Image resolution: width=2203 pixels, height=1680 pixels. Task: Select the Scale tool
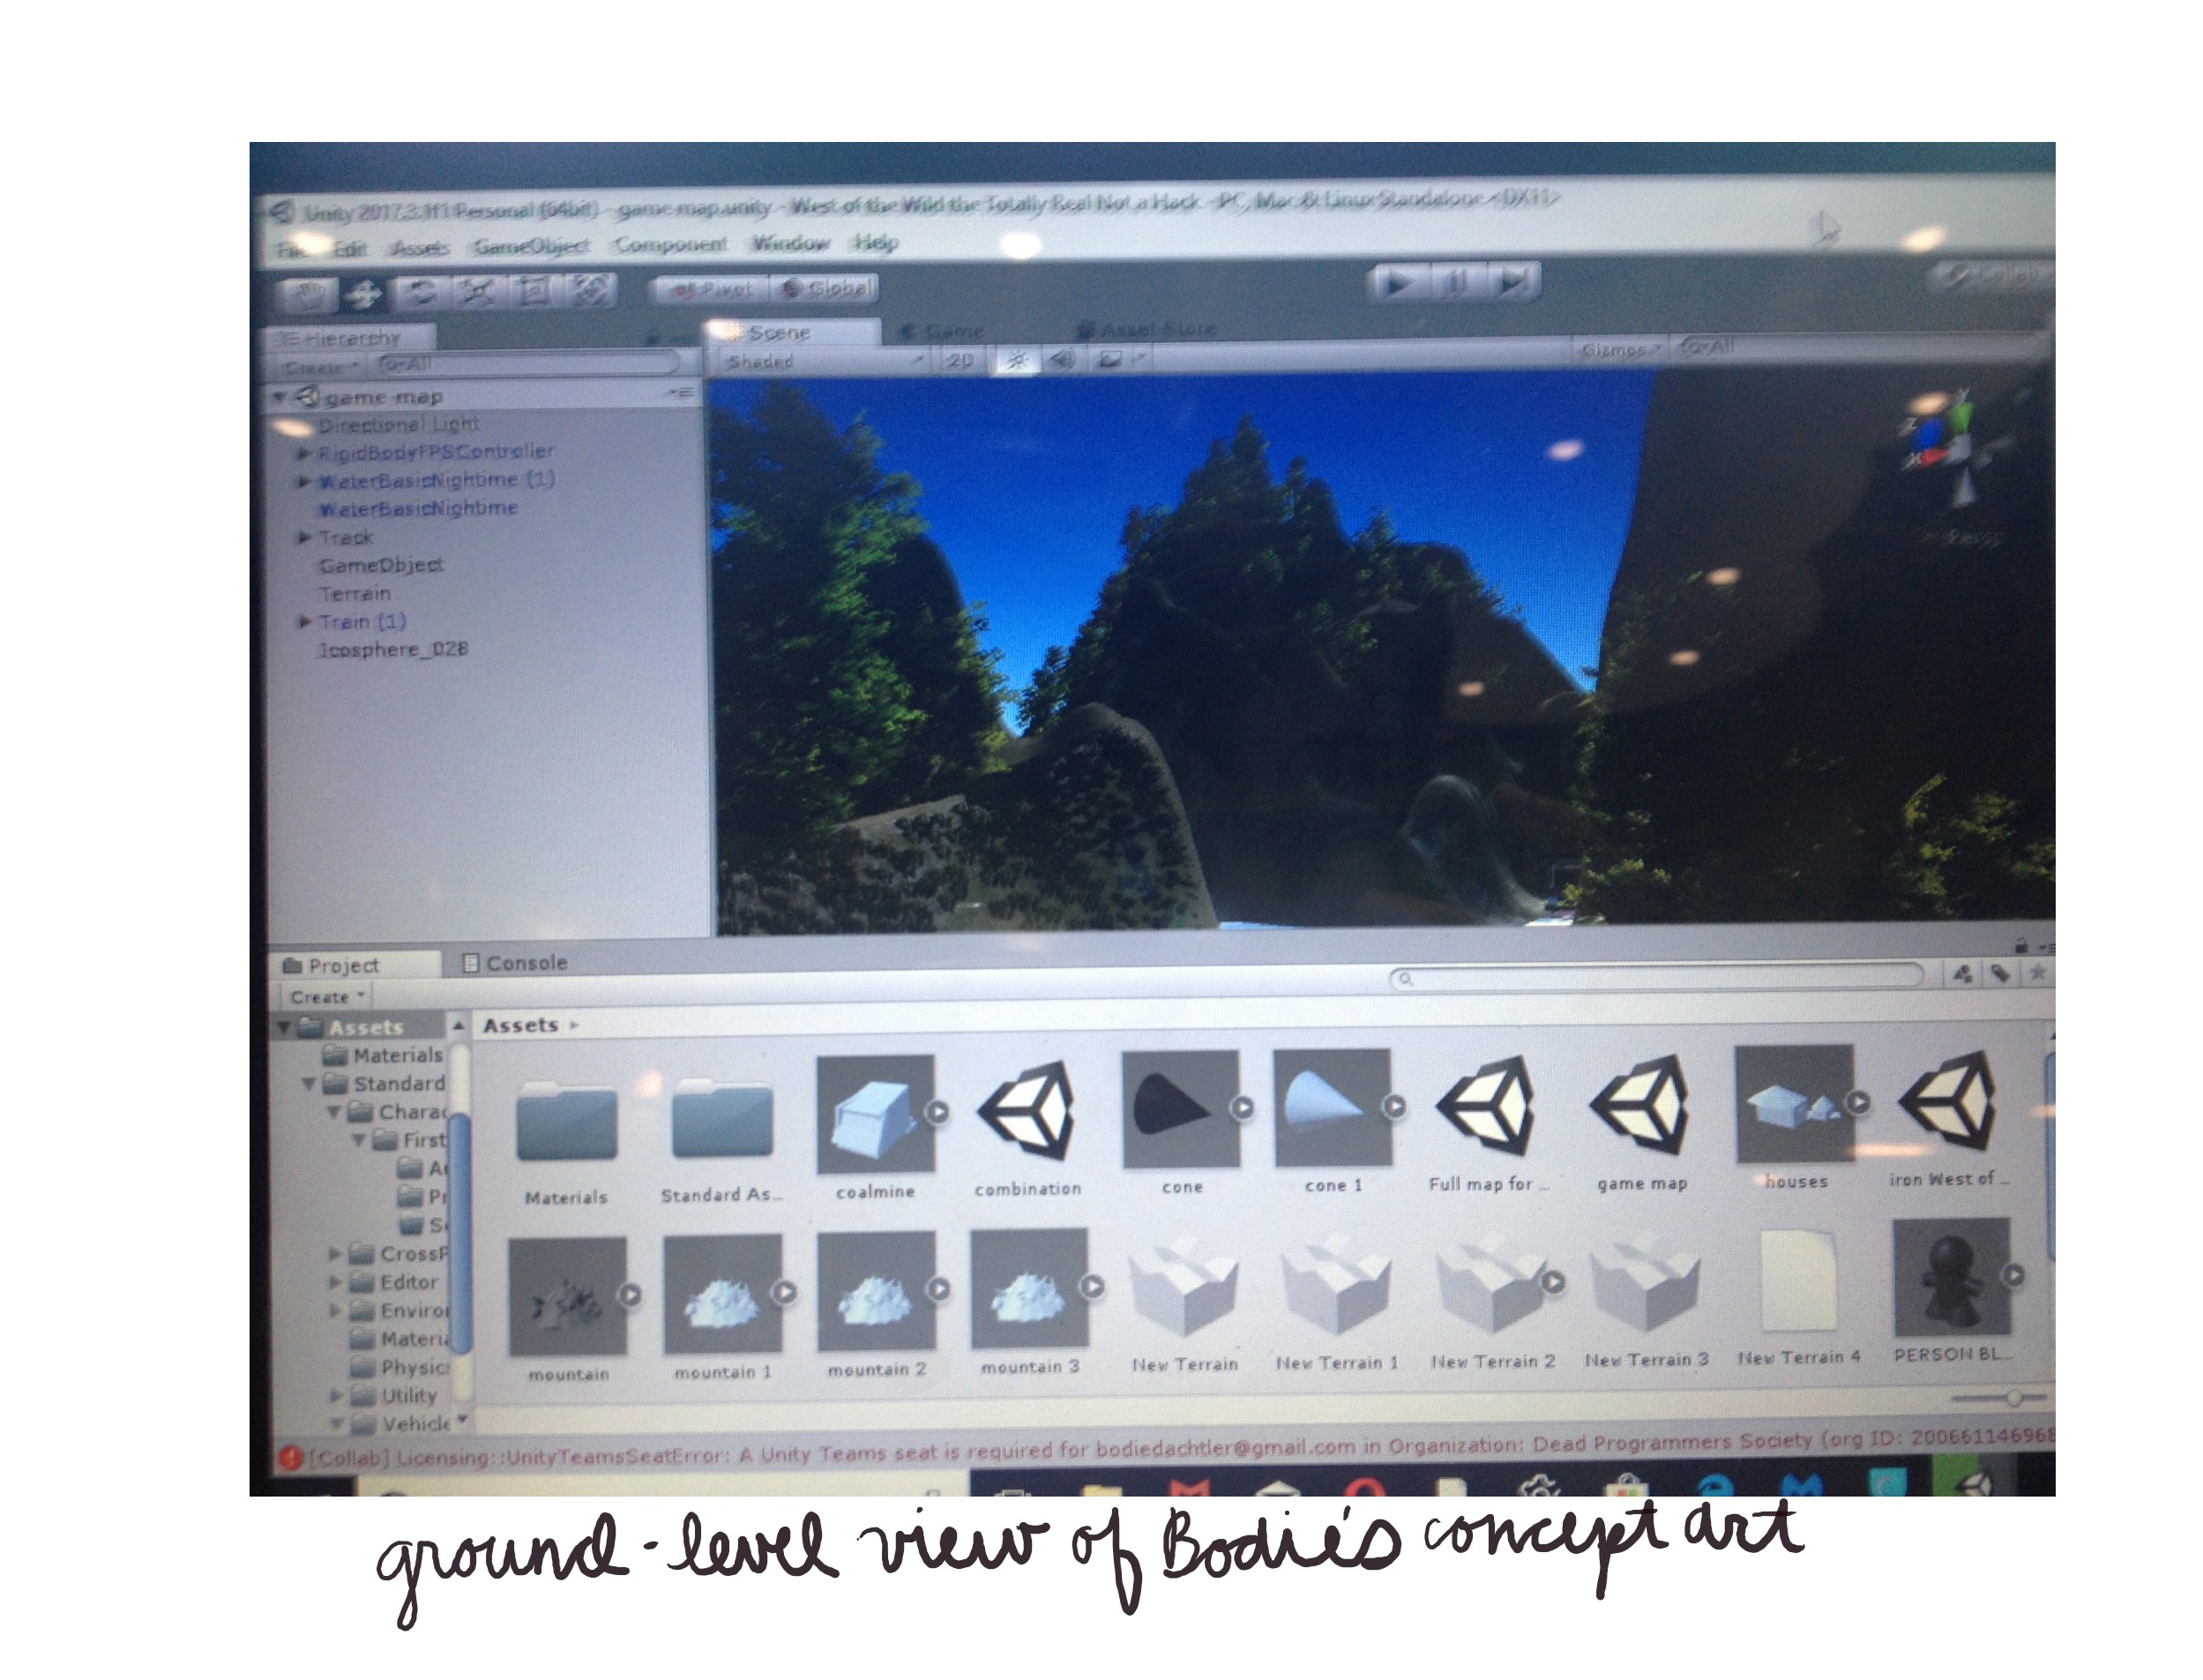(478, 291)
